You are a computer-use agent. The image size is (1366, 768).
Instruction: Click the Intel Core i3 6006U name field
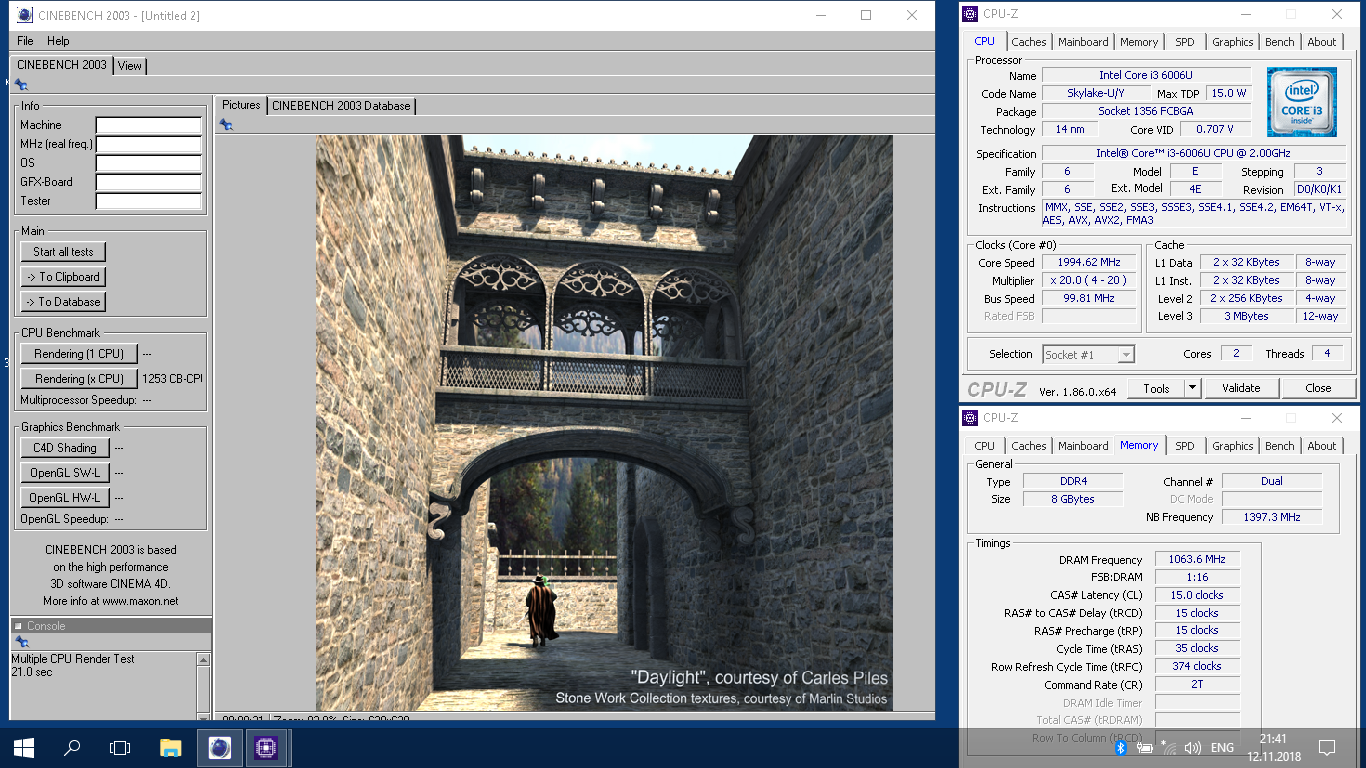1146,76
